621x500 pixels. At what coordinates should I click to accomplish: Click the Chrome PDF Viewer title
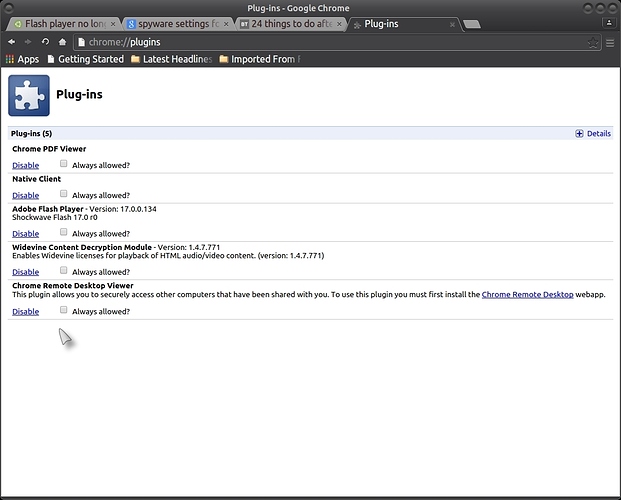(49, 149)
